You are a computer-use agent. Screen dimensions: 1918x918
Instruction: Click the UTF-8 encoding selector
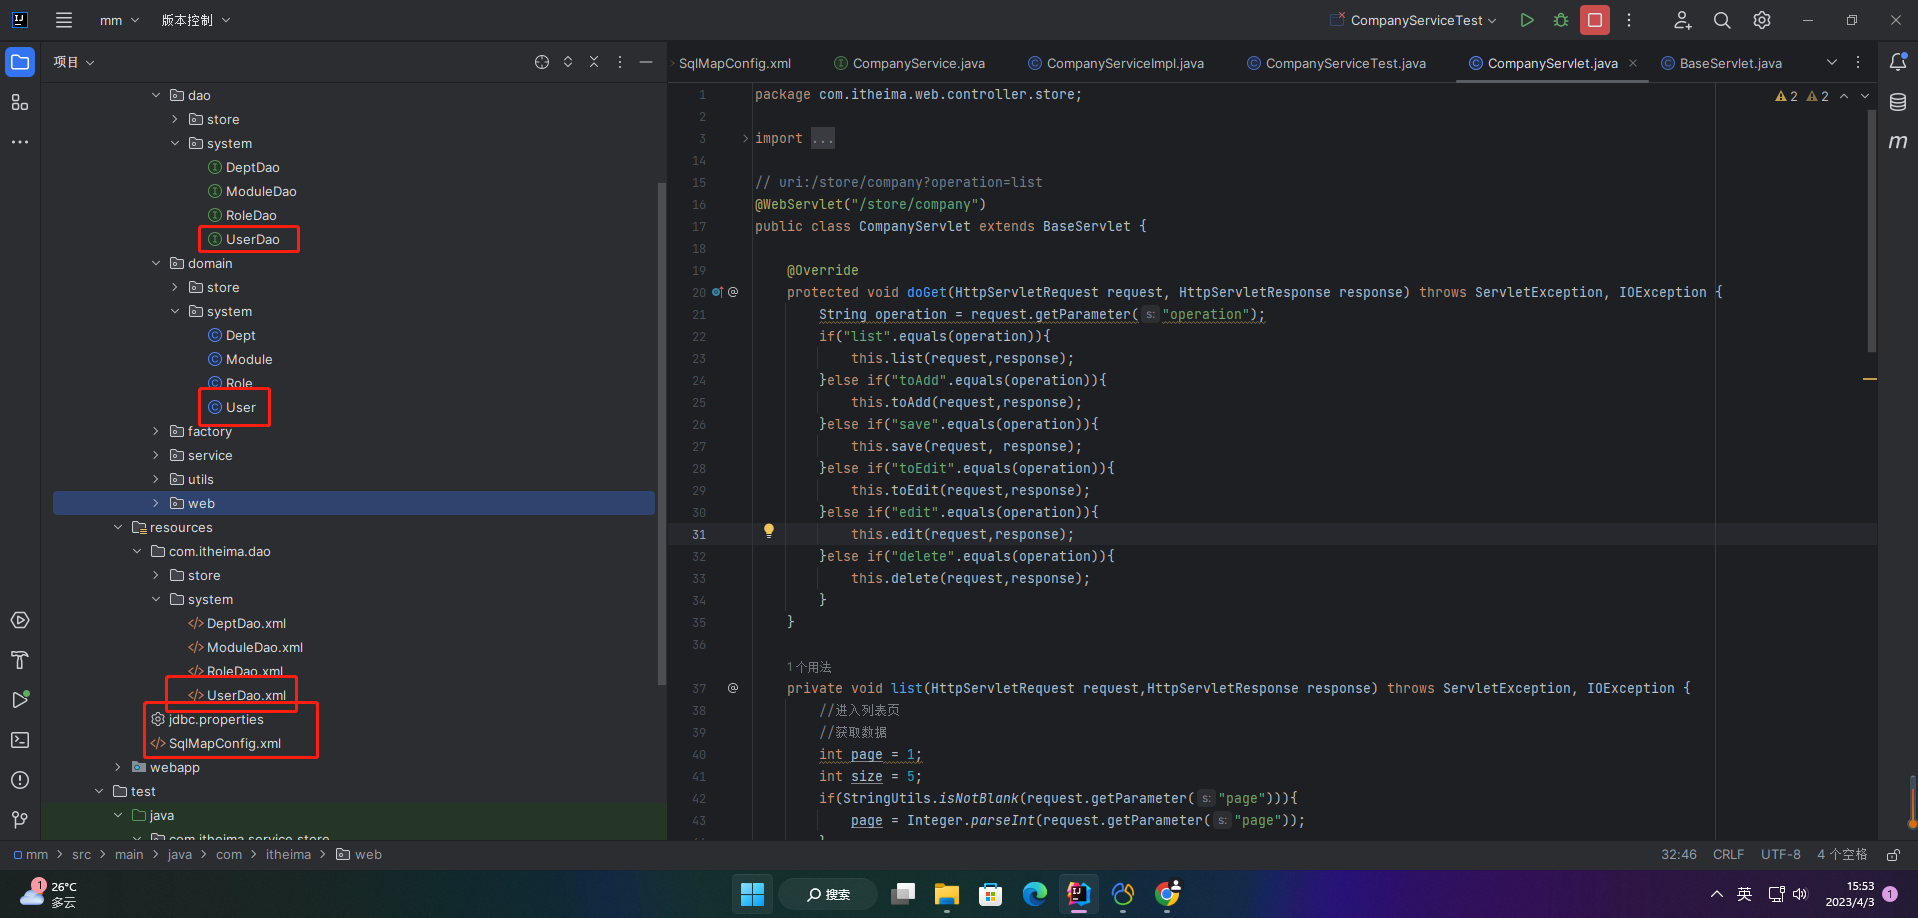click(x=1781, y=855)
